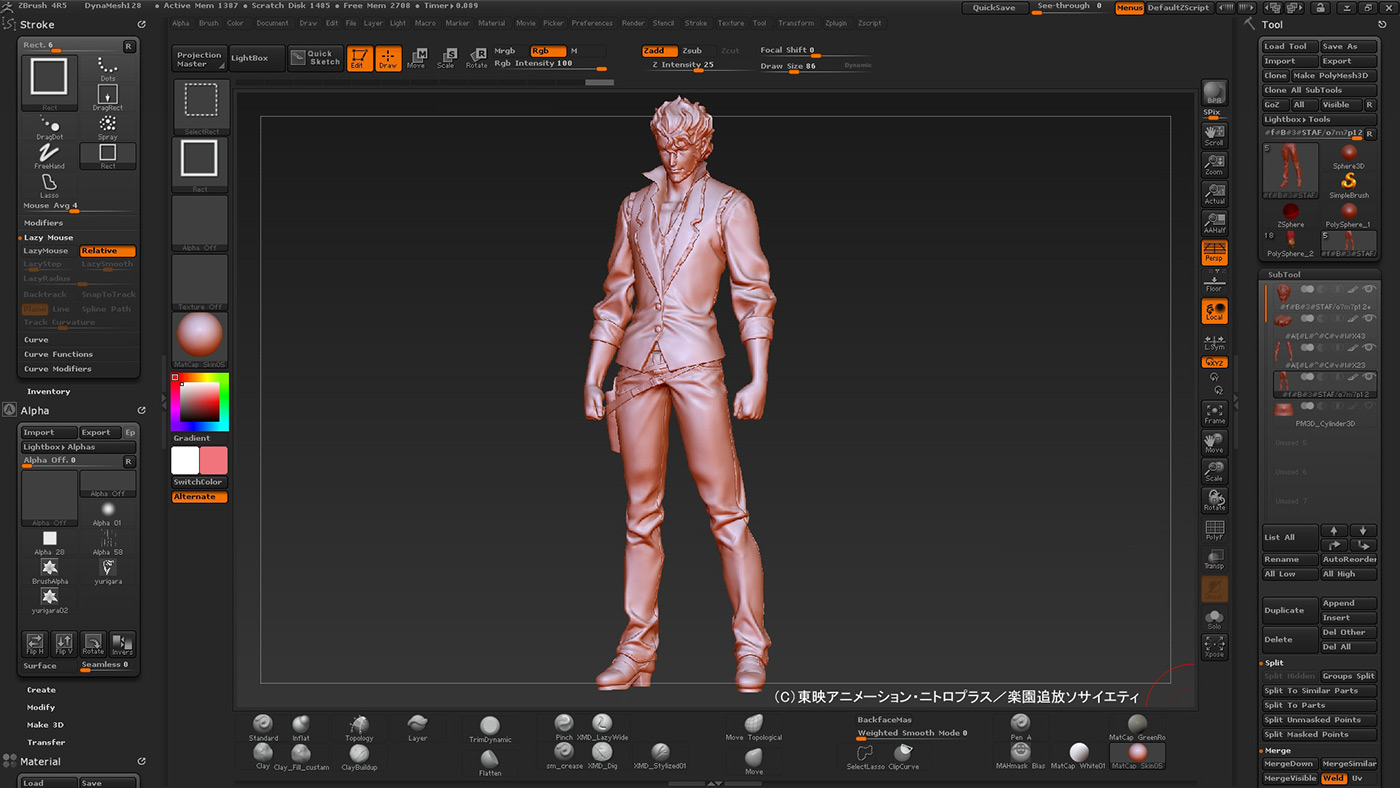1400x788 pixels.
Task: Switch to the Scale transform mode
Action: pos(447,58)
